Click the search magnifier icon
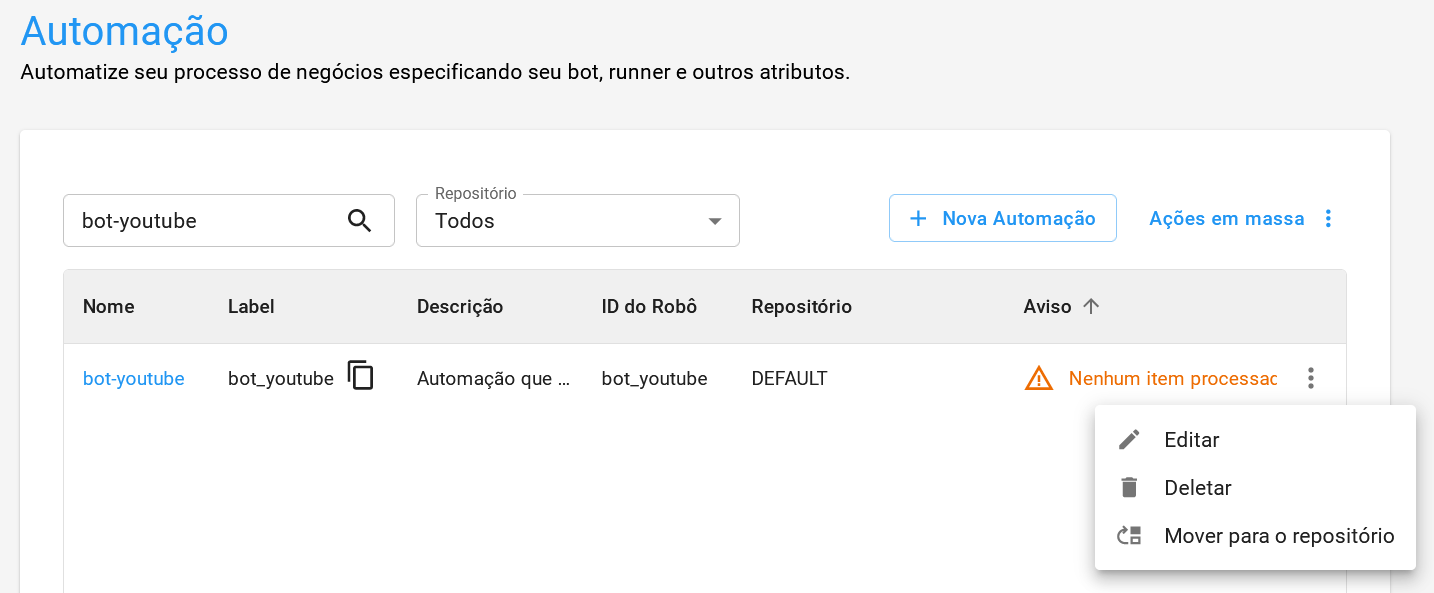Image resolution: width=1434 pixels, height=593 pixels. point(359,220)
